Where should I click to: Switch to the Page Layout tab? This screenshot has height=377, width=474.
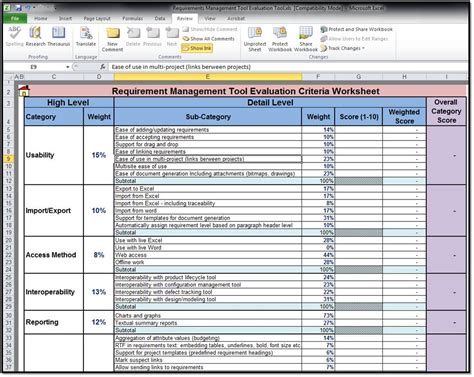click(97, 19)
